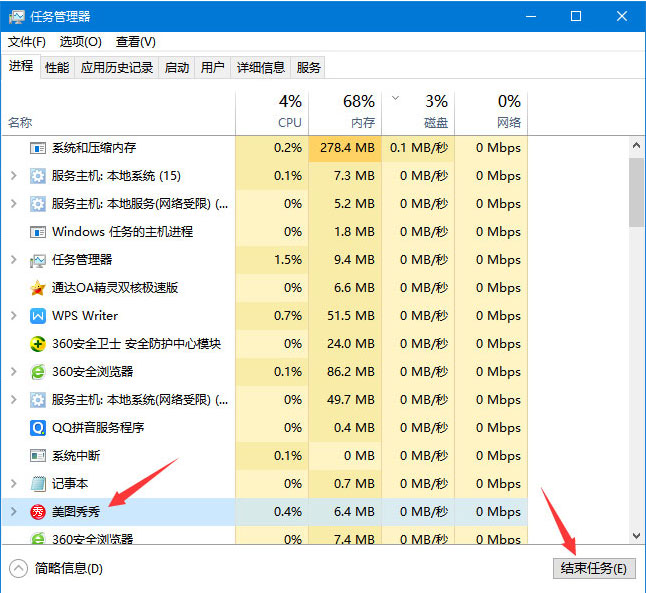The image size is (646, 593).
Task: Click the QQ拼音服务程序 icon
Action: point(38,428)
